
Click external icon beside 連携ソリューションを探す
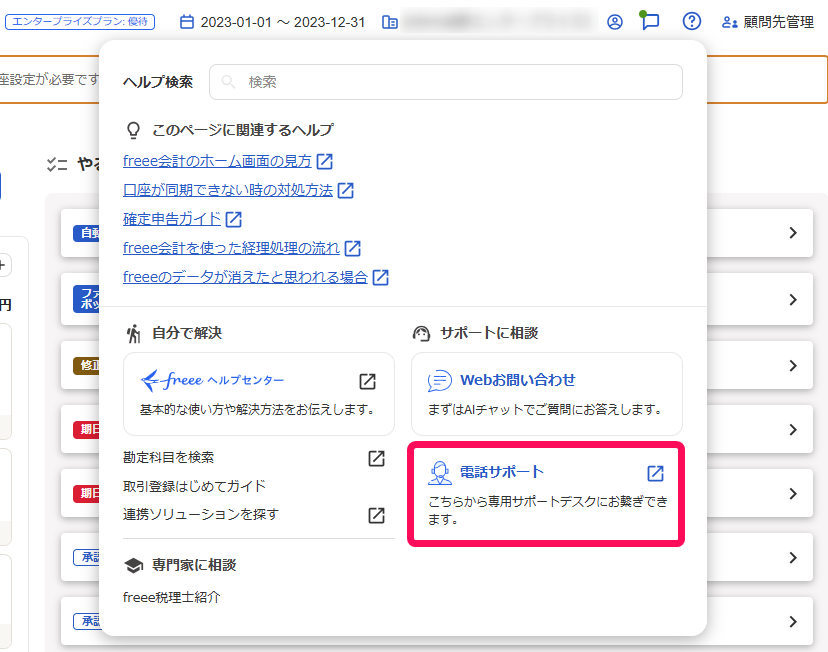coord(377,515)
